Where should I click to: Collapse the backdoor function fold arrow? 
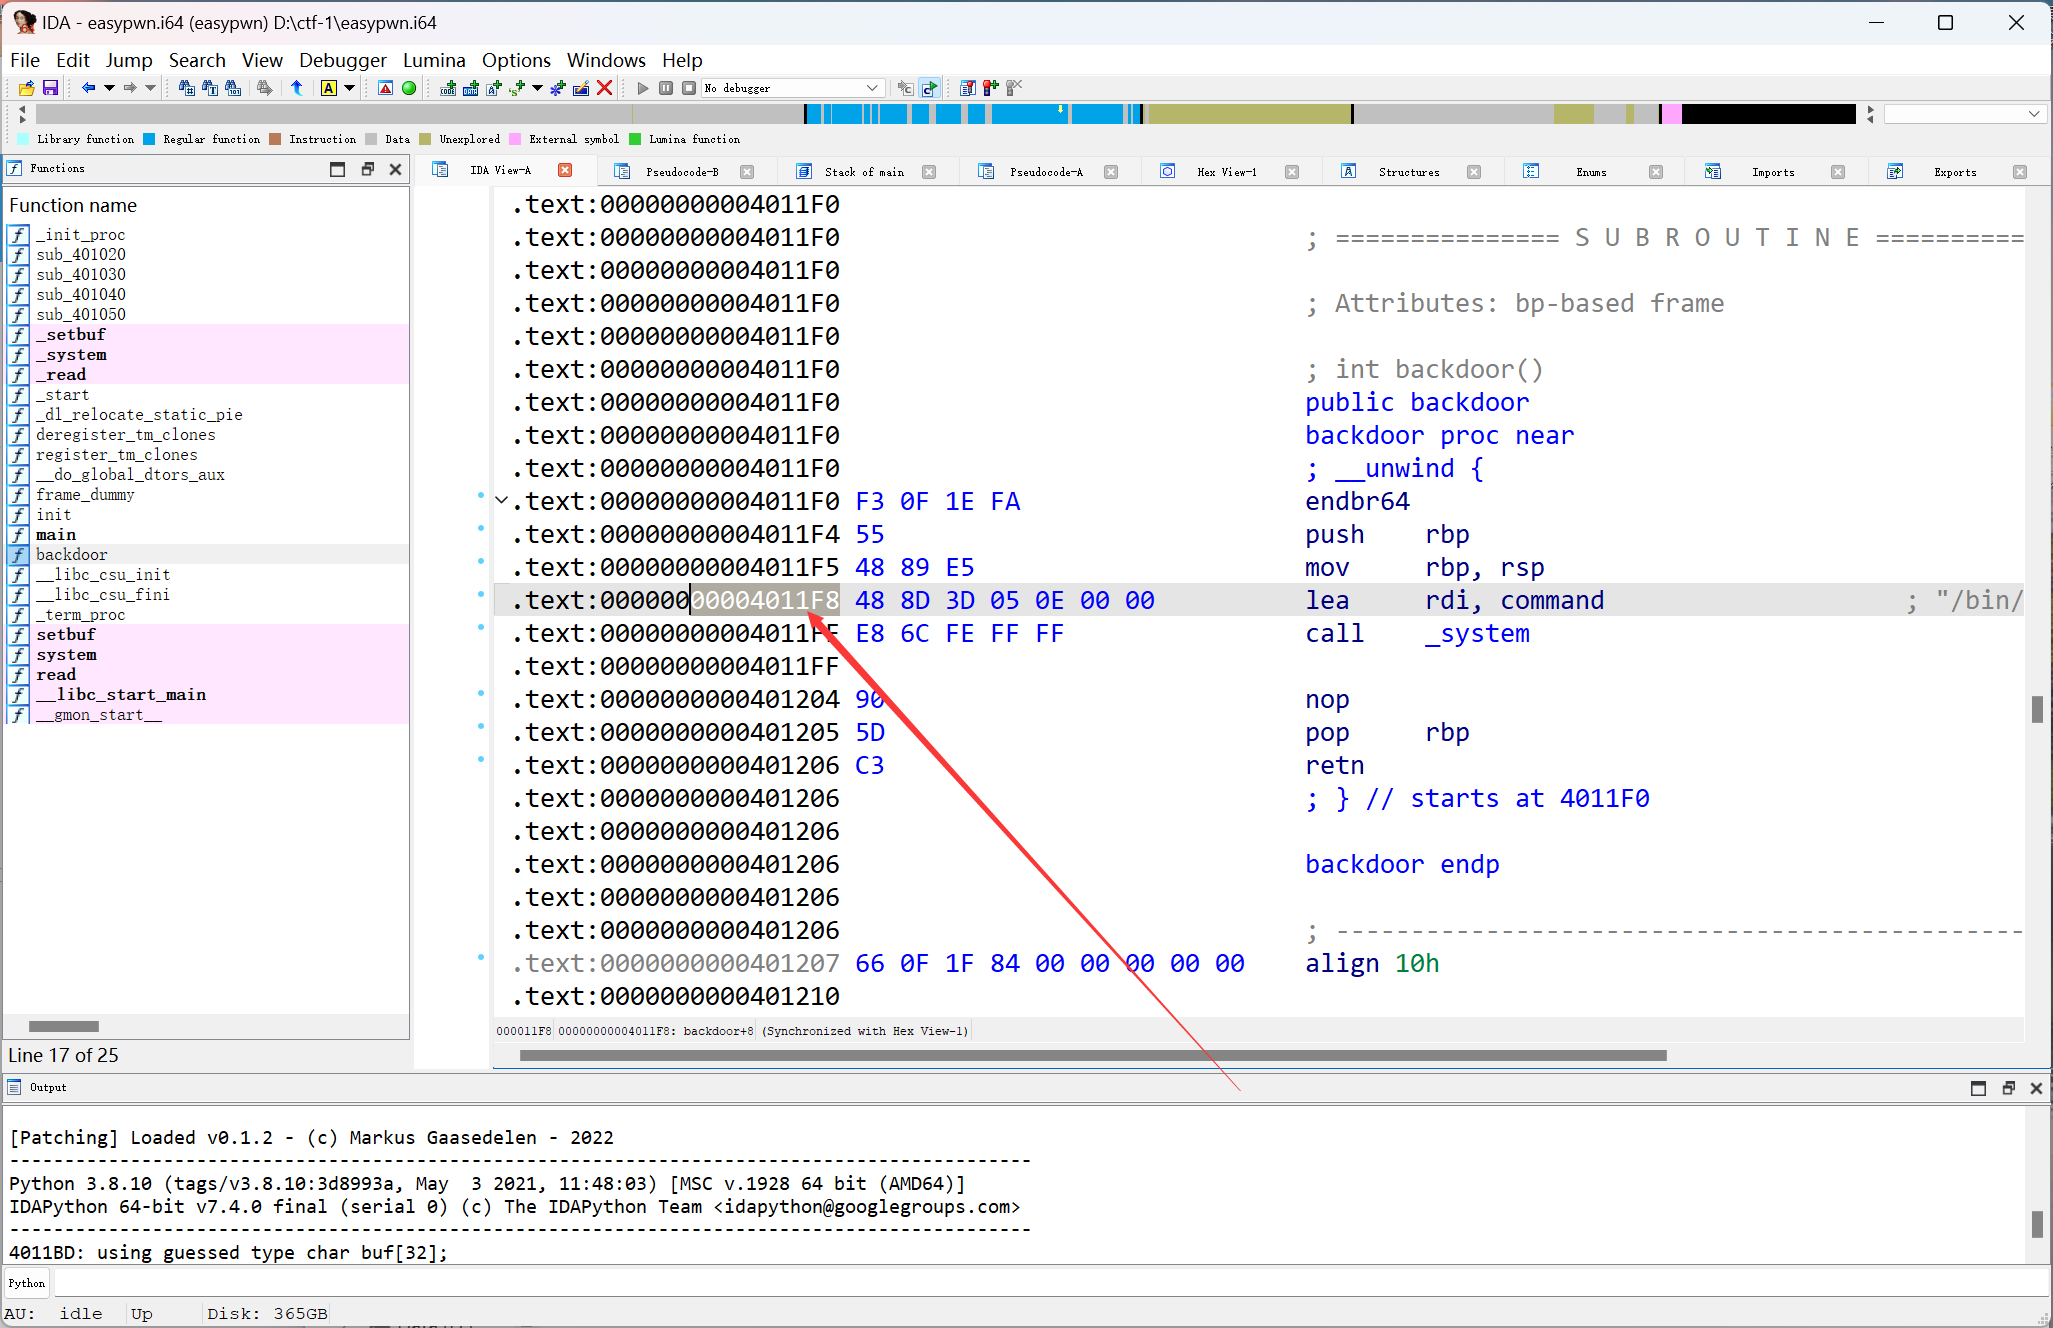502,501
